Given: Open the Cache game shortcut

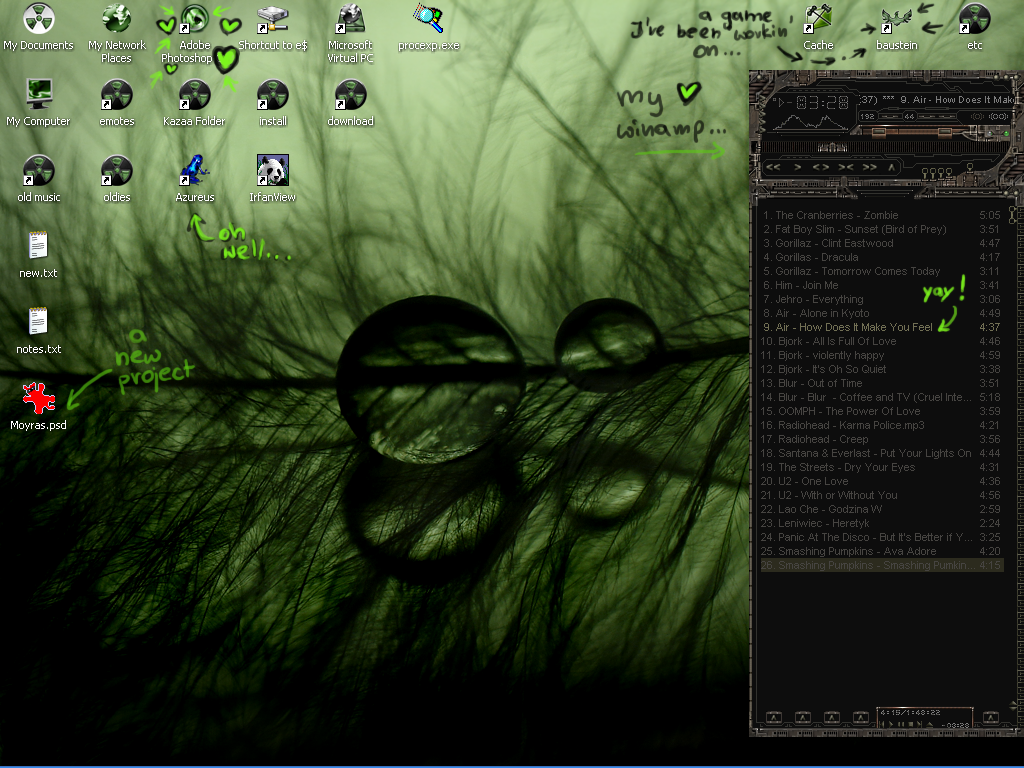Looking at the screenshot, I should pos(818,27).
